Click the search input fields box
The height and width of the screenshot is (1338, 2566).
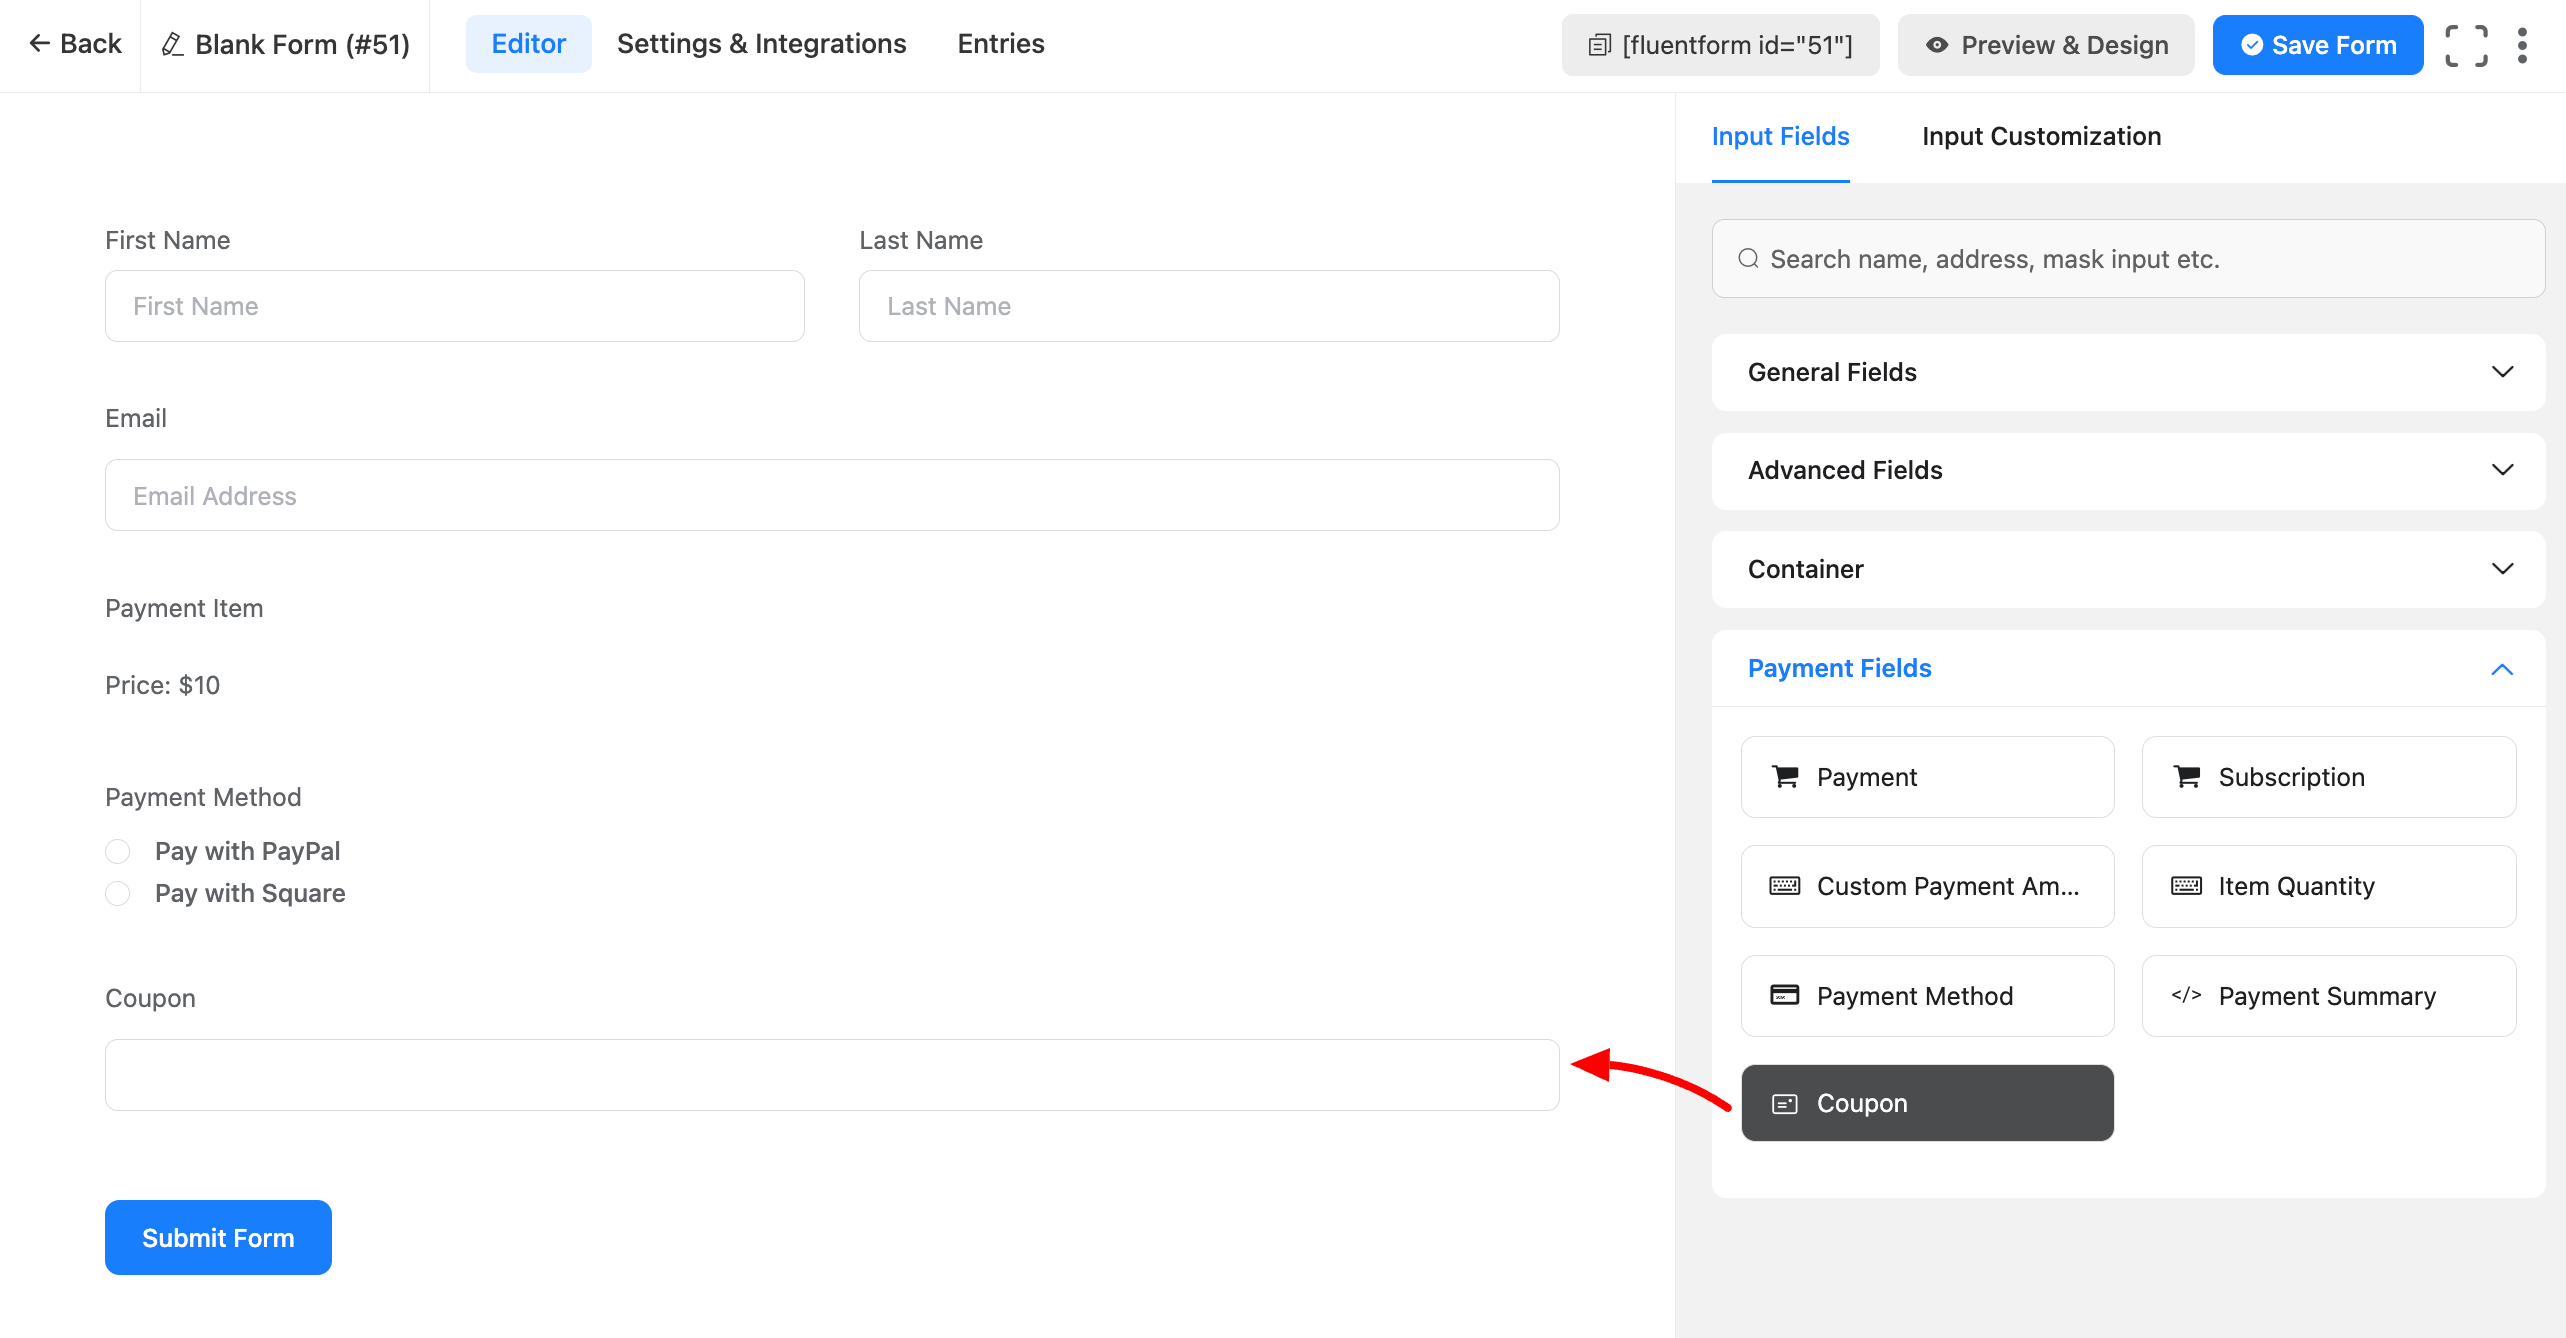click(x=2128, y=259)
